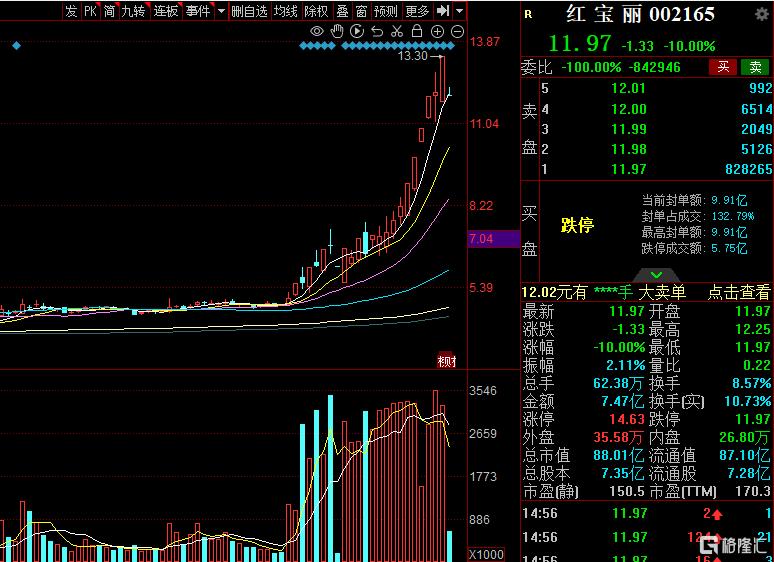This screenshot has height=562, width=774.
Task: Click the 外盘 35.58万 value
Action: click(619, 437)
